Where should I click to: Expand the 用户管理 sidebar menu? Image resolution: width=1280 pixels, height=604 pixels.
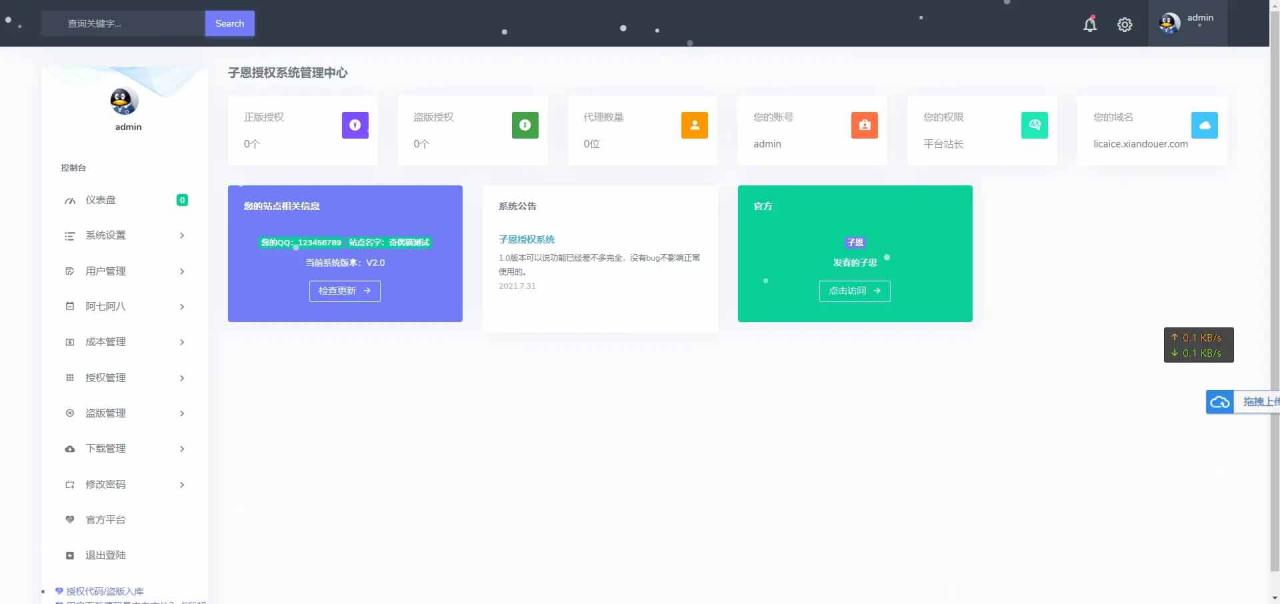(x=125, y=271)
